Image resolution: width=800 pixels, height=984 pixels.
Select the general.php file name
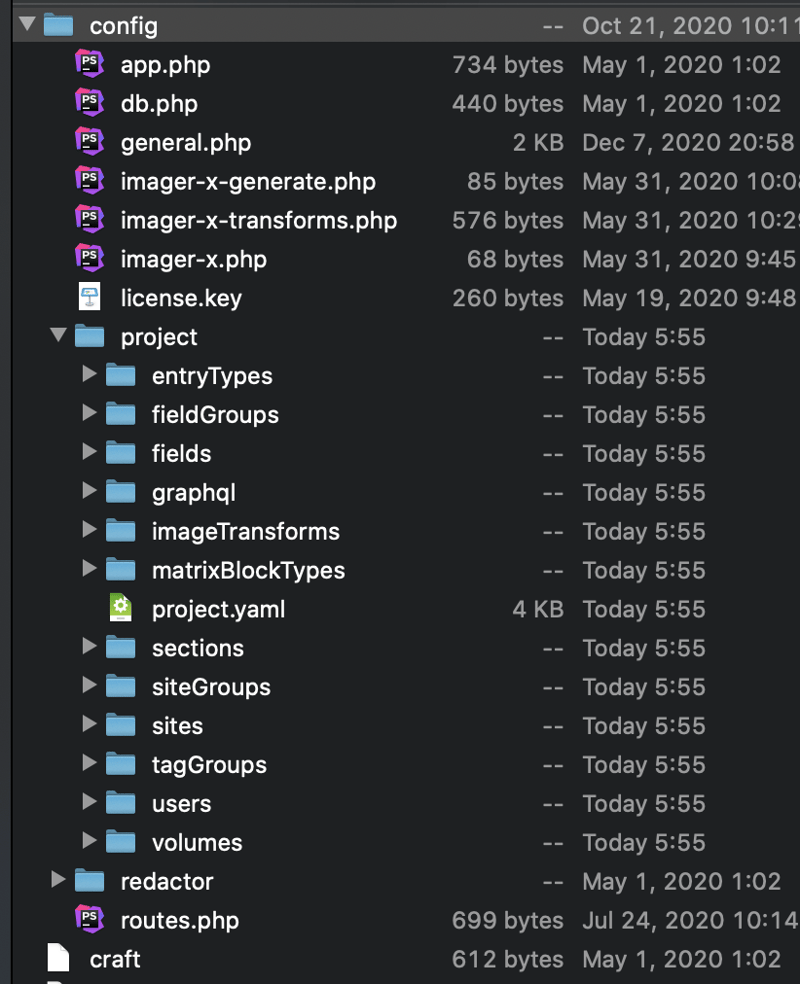coord(185,143)
